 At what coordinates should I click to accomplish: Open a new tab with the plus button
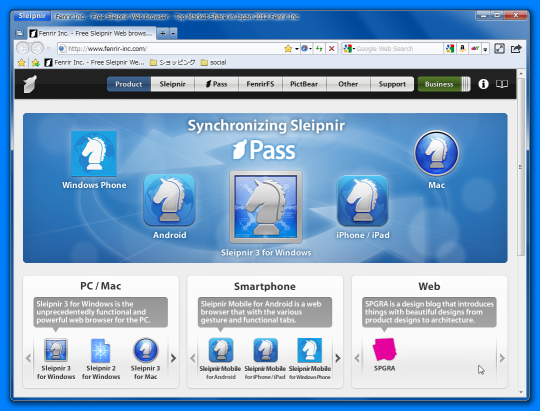click(163, 33)
